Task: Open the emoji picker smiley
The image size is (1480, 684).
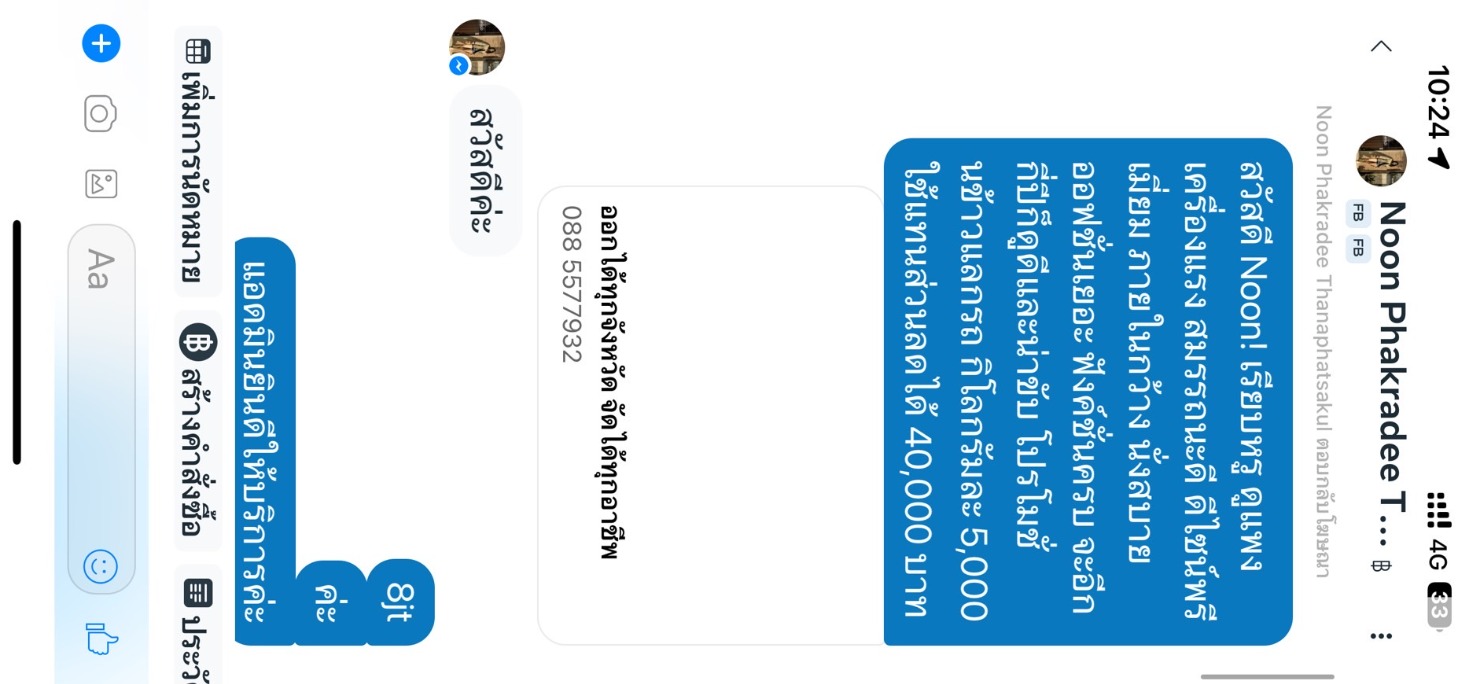Action: (x=100, y=568)
